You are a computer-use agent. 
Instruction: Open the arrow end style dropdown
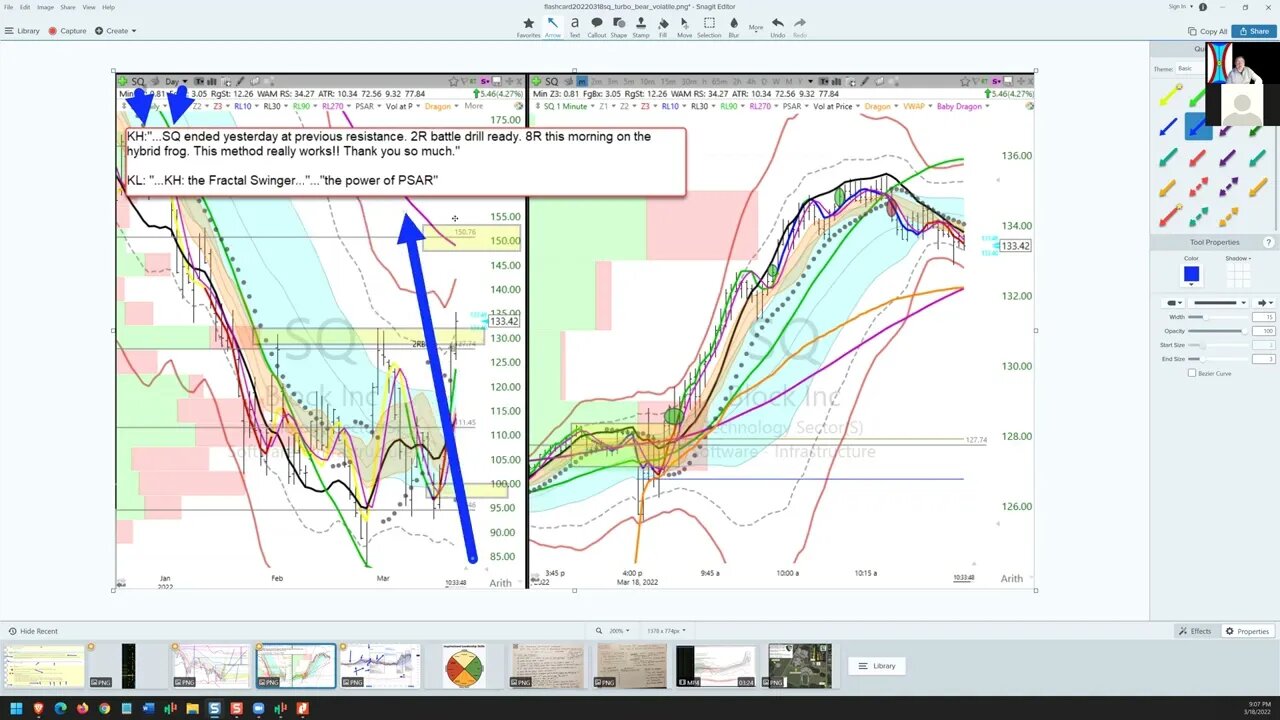[x=1265, y=302]
